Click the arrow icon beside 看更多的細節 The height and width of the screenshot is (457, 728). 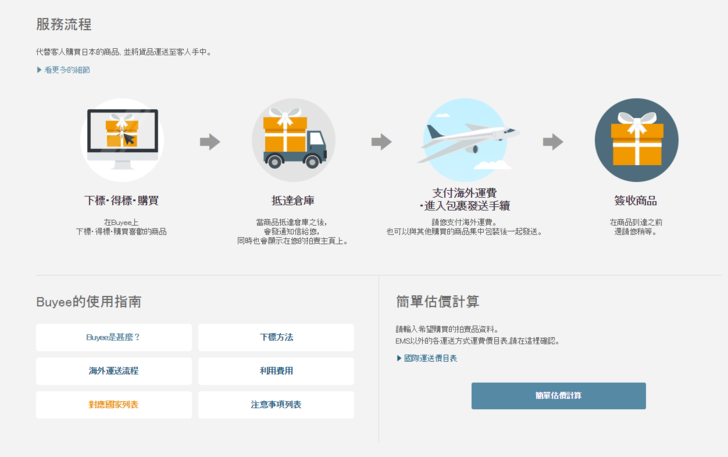click(x=39, y=70)
